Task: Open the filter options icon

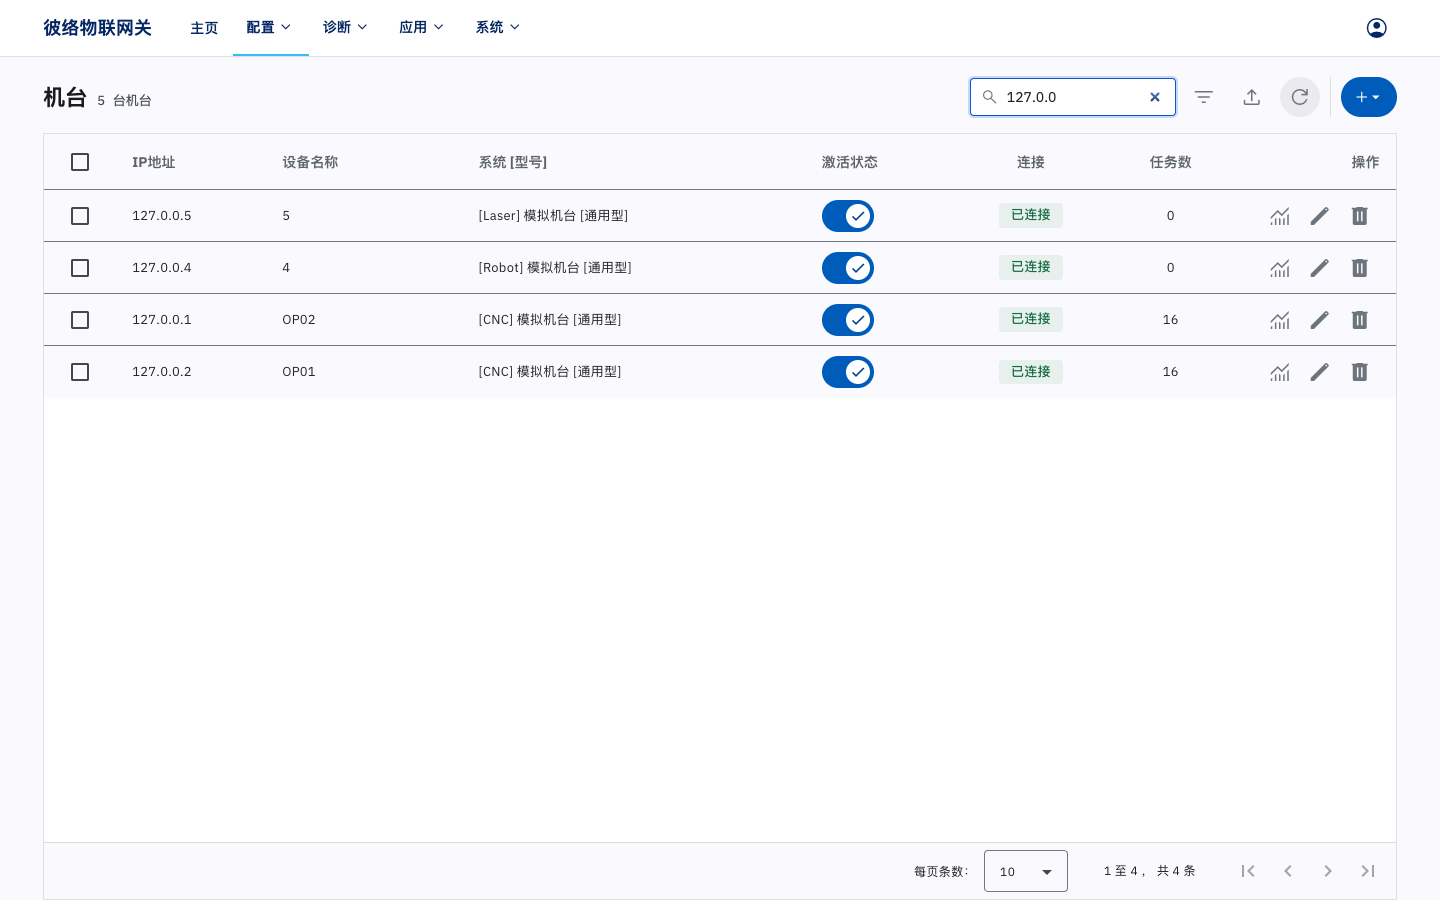Action: point(1204,97)
